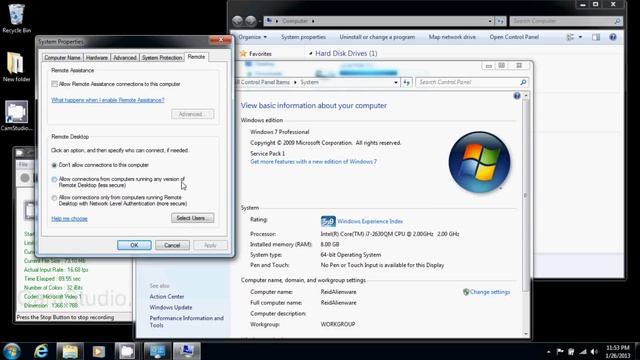This screenshot has width=640, height=360.
Task: Open the Help me choose link
Action: (69, 219)
